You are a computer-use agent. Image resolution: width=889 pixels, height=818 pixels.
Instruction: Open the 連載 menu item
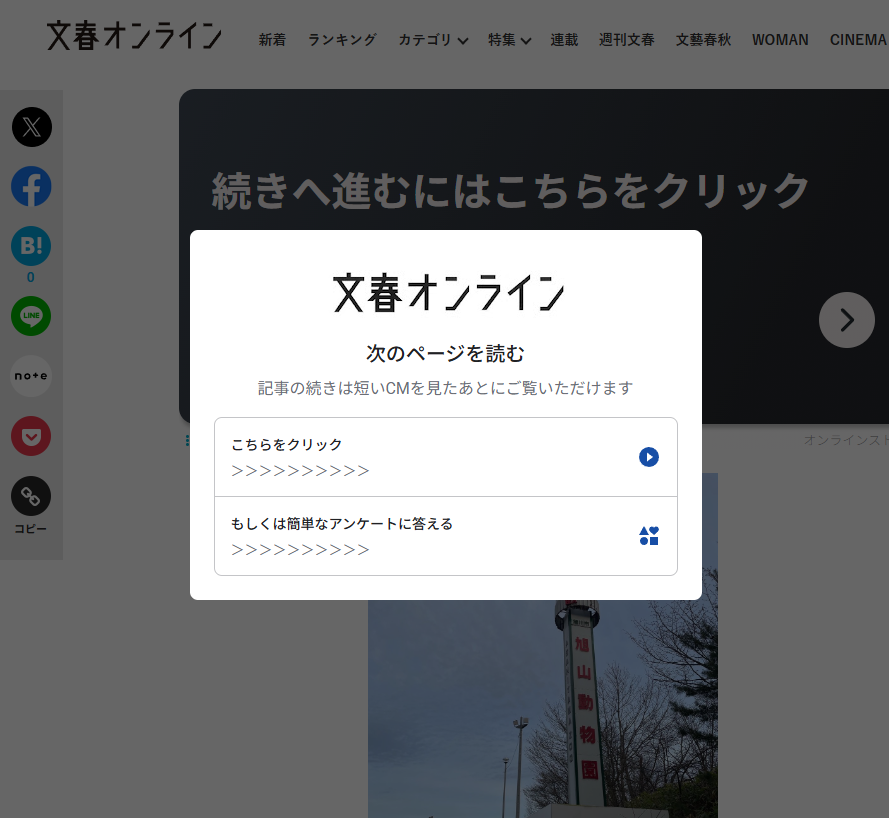[x=564, y=40]
